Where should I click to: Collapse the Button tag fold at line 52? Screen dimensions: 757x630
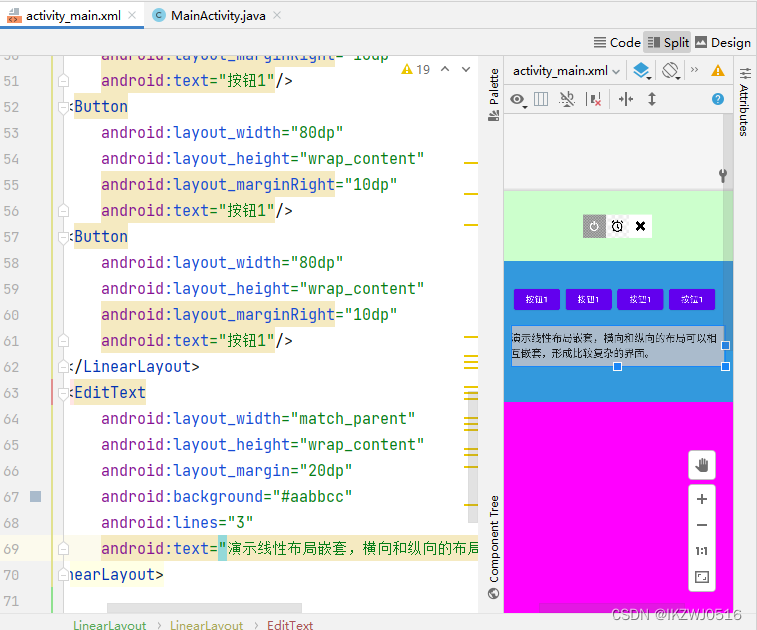[x=63, y=107]
